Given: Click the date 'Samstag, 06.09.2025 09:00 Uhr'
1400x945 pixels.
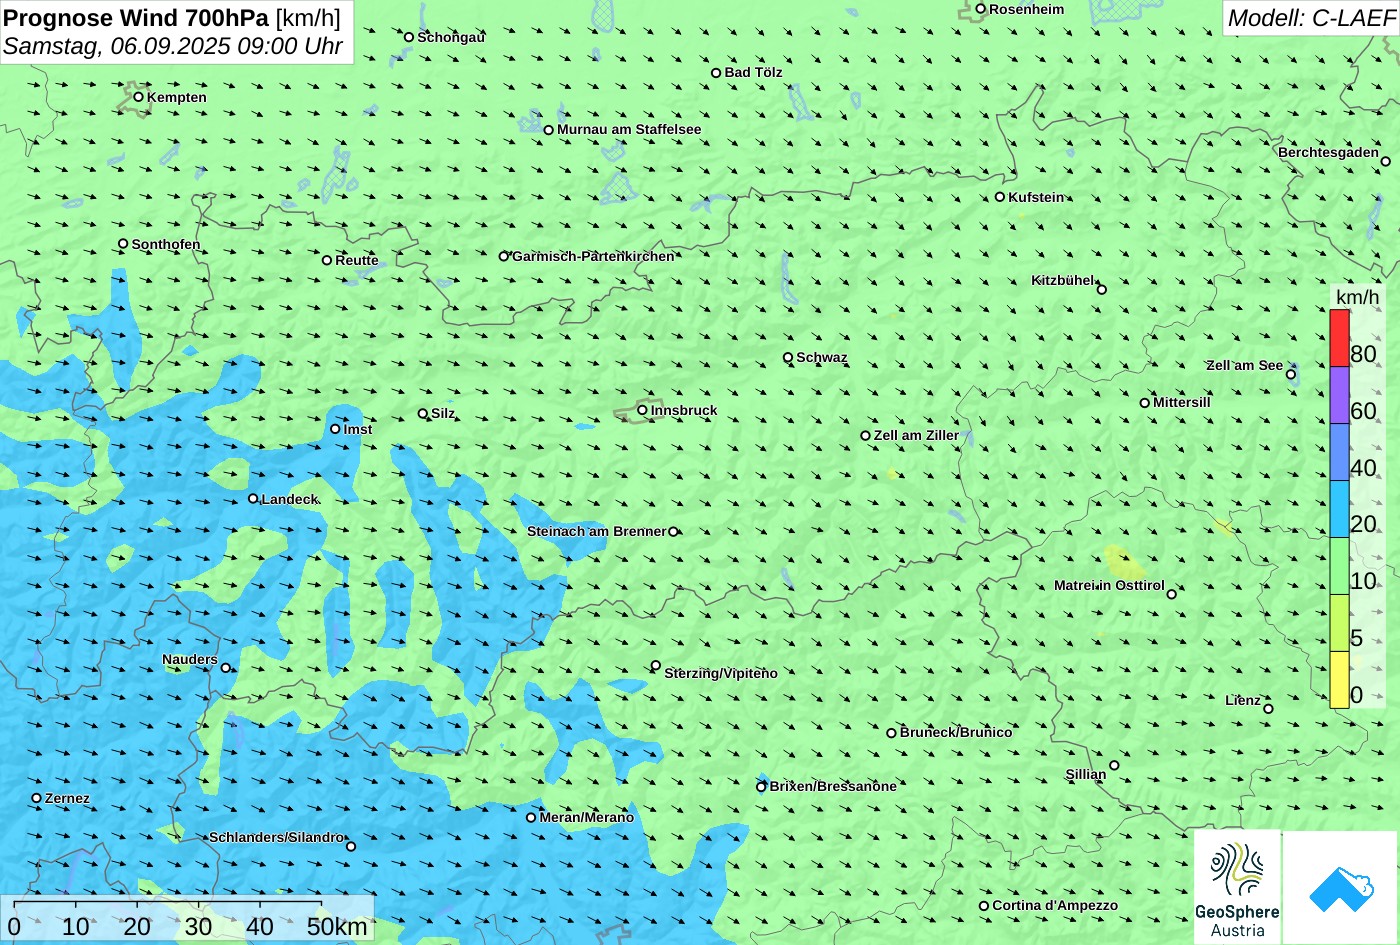Looking at the screenshot, I should point(173,46).
